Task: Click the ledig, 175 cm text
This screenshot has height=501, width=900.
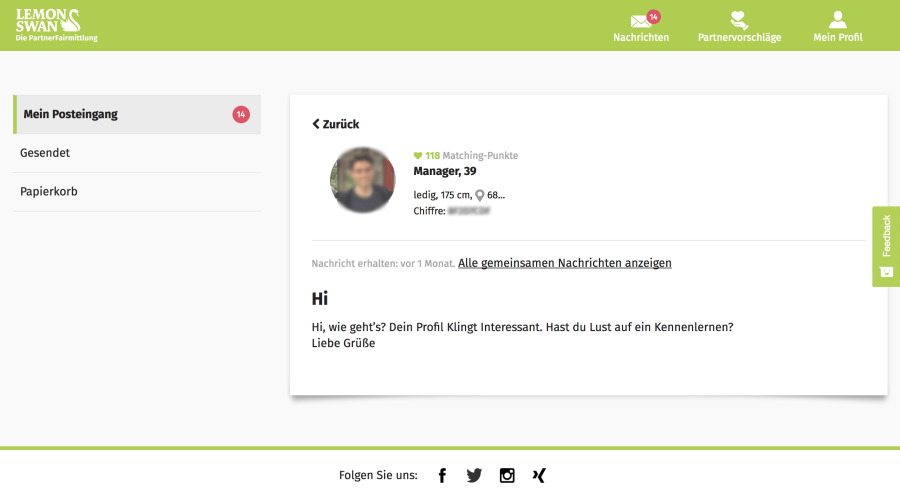Action: click(443, 195)
